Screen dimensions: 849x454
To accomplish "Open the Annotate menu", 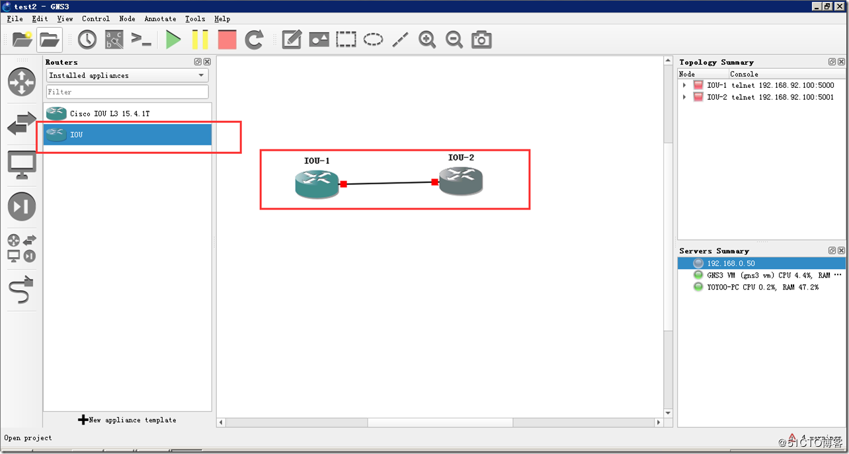I will 160,18.
